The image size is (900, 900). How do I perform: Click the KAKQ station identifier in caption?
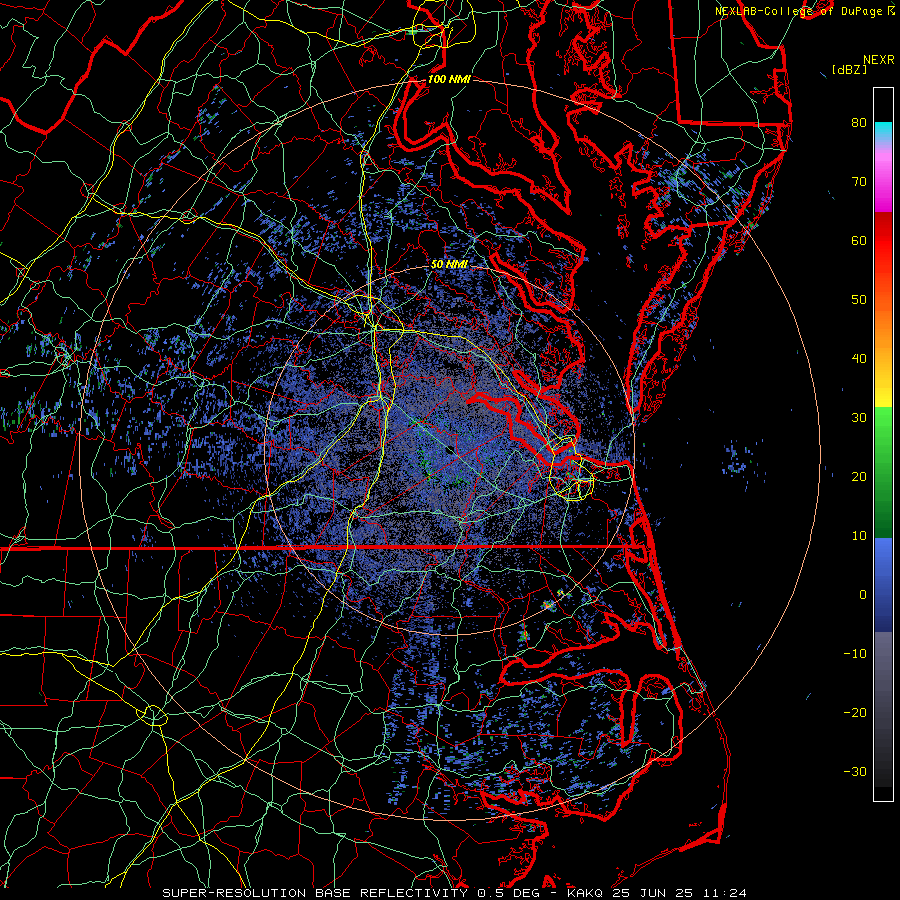click(586, 893)
